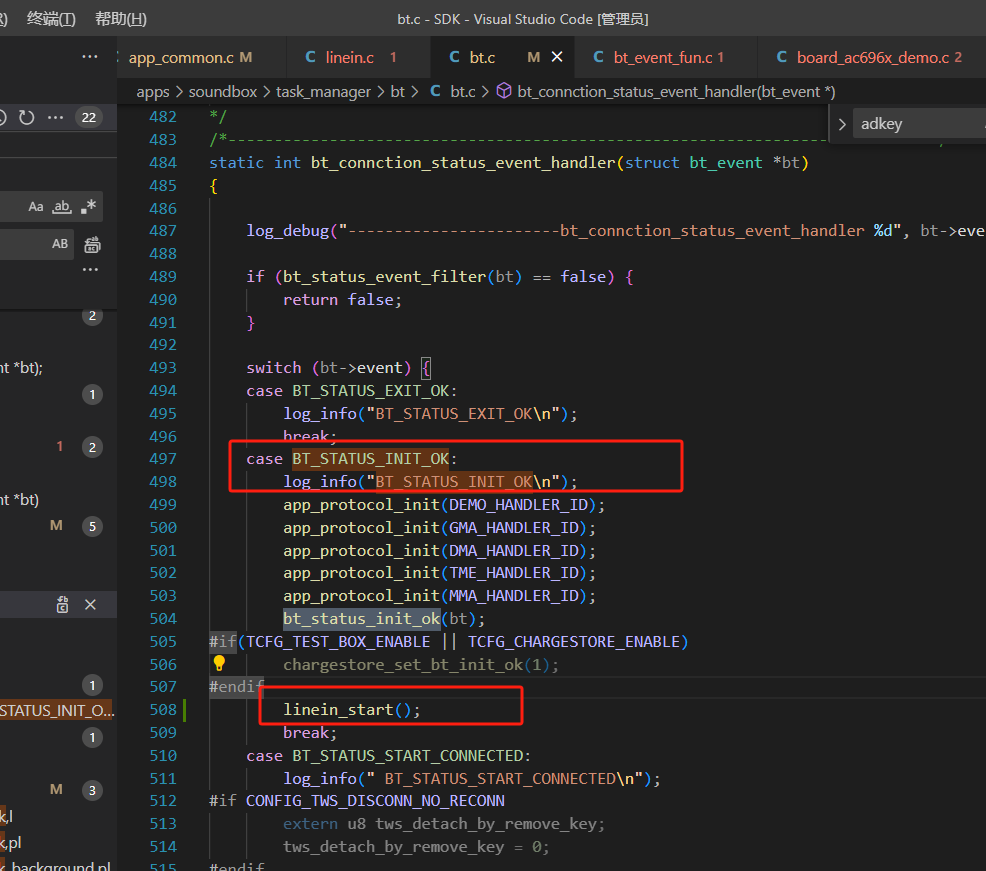Click the soundbox breadcrumb segment
Image resolution: width=986 pixels, height=871 pixels.
pyautogui.click(x=223, y=92)
